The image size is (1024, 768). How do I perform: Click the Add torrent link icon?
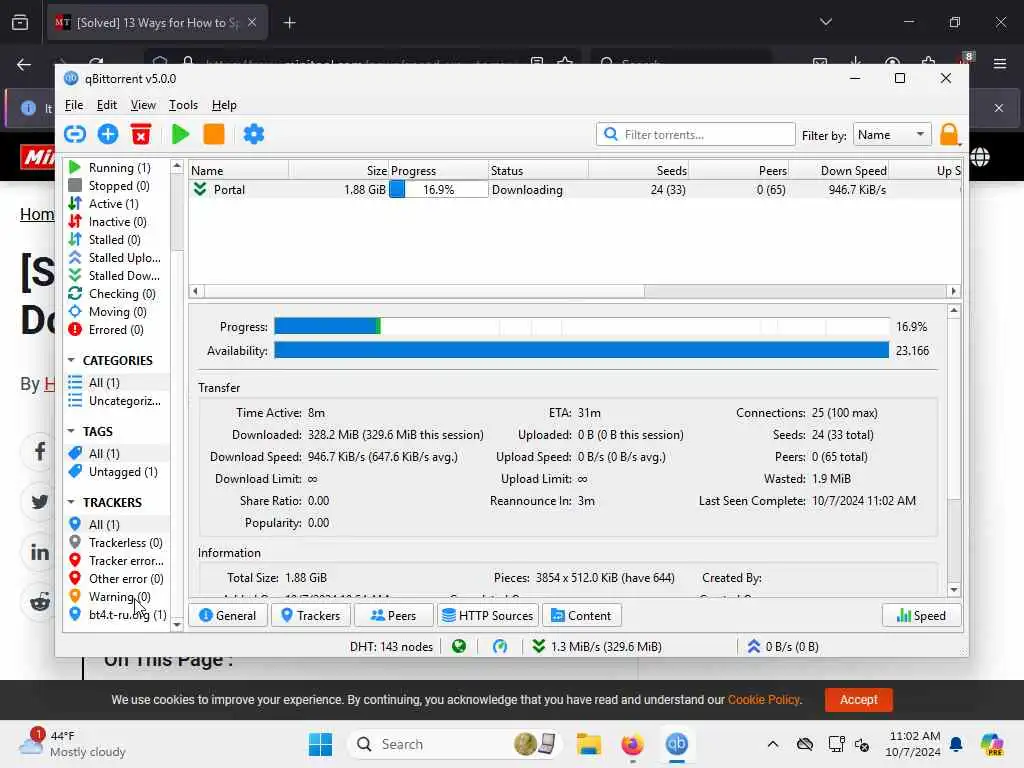[75, 135]
